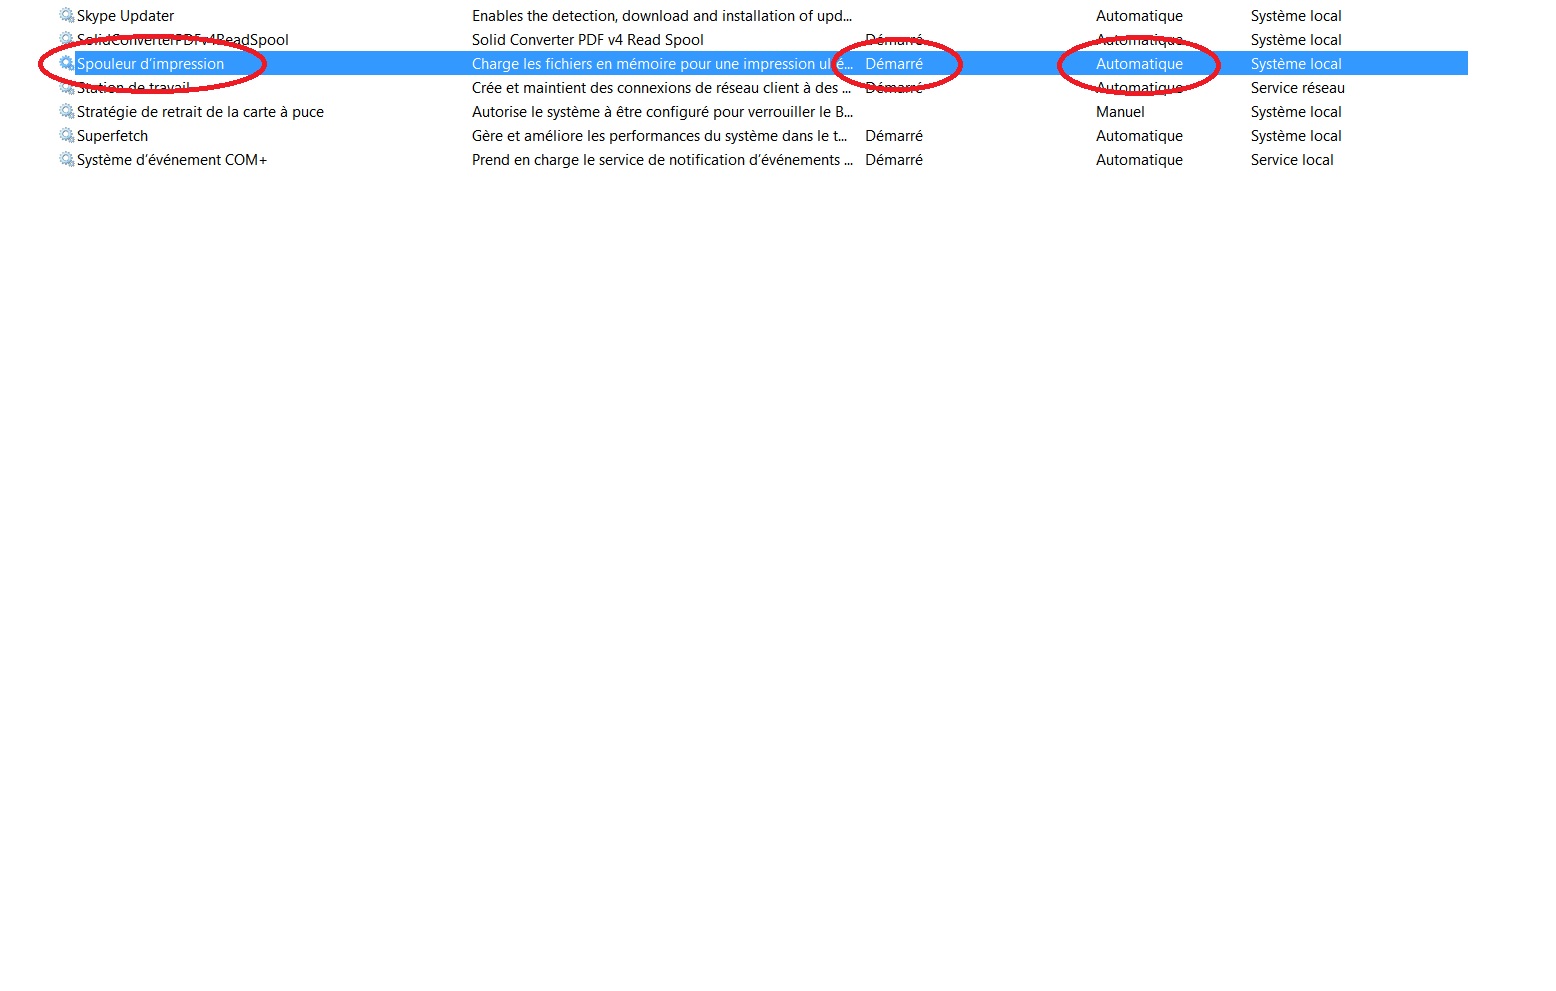
Task: Select the Station de travail service
Action: [133, 88]
